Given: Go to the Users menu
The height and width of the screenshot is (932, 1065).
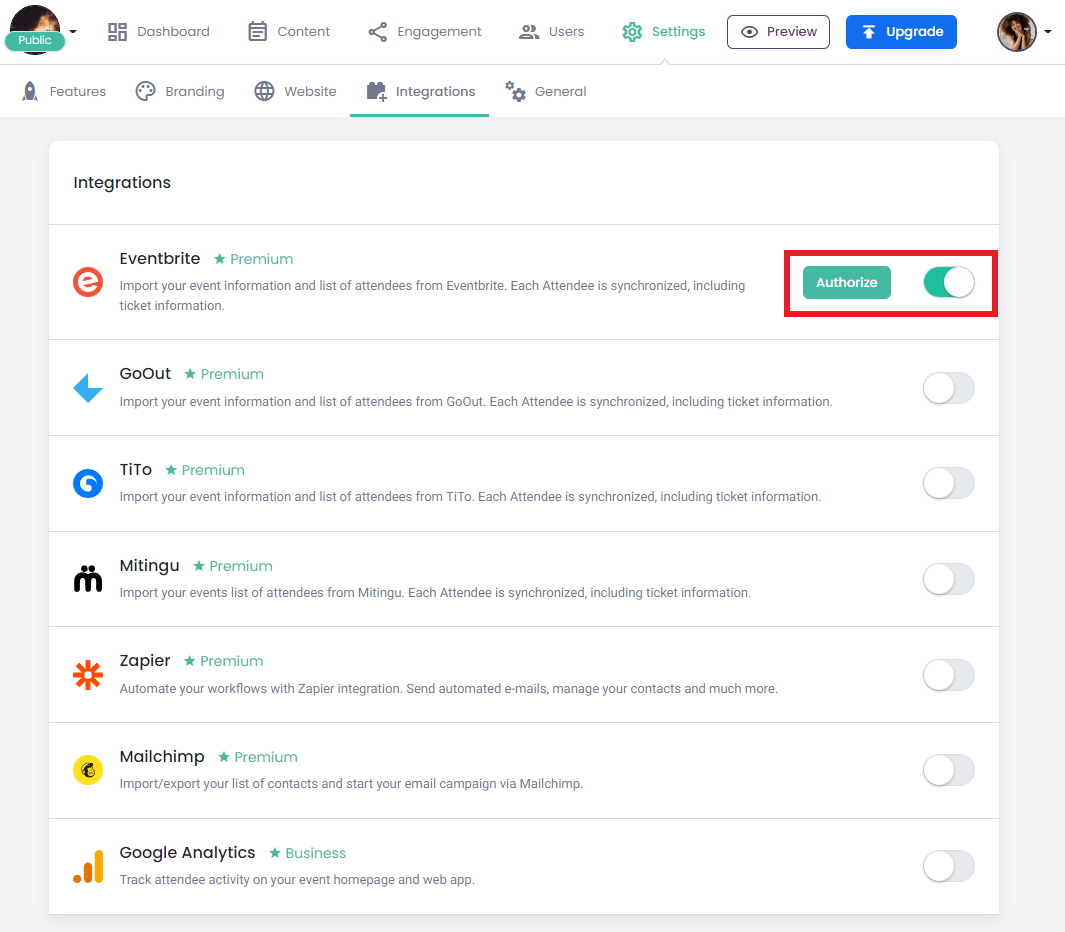Looking at the screenshot, I should 552,32.
